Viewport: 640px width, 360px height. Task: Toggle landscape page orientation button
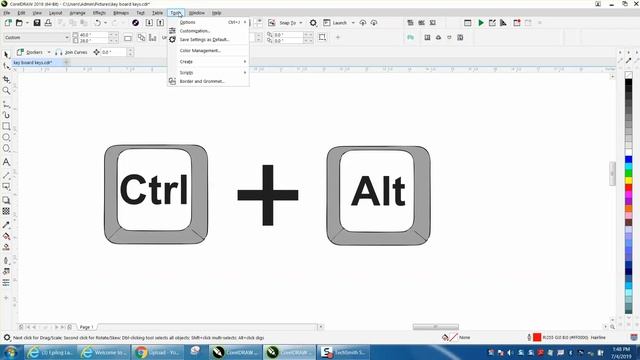click(128, 38)
